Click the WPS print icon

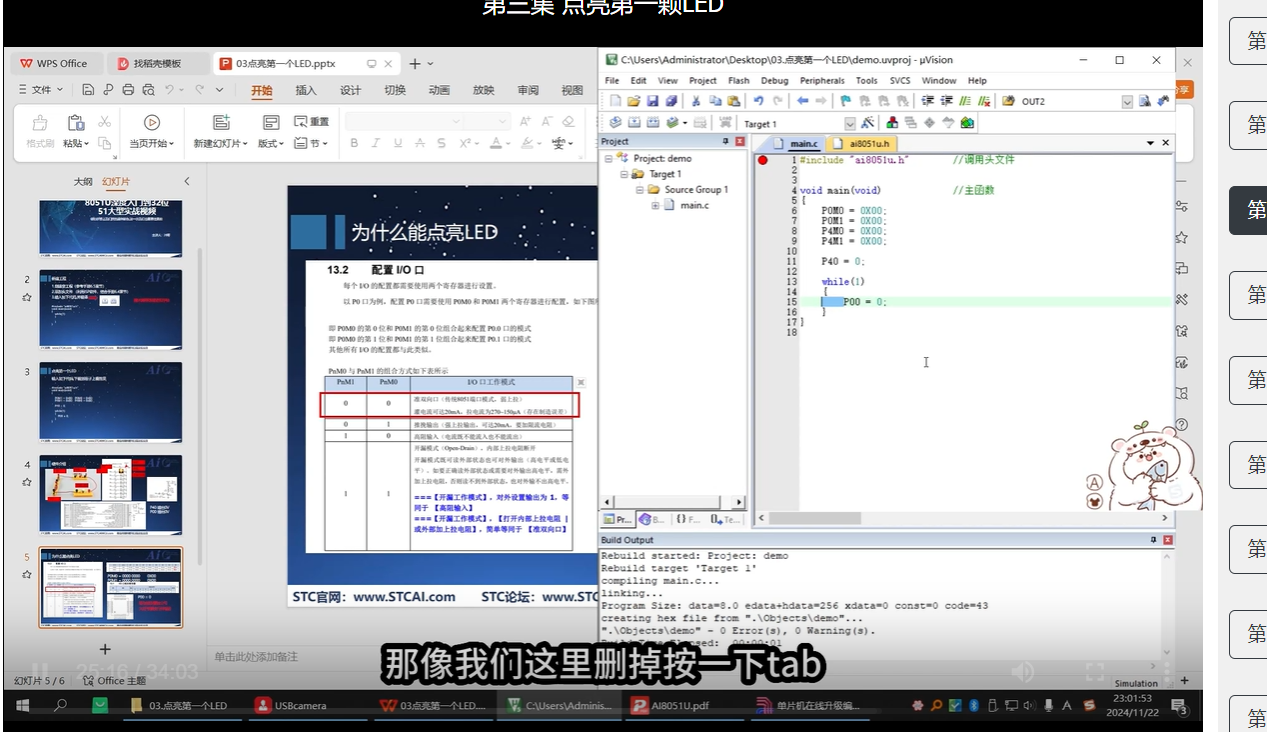pyautogui.click(x=128, y=90)
